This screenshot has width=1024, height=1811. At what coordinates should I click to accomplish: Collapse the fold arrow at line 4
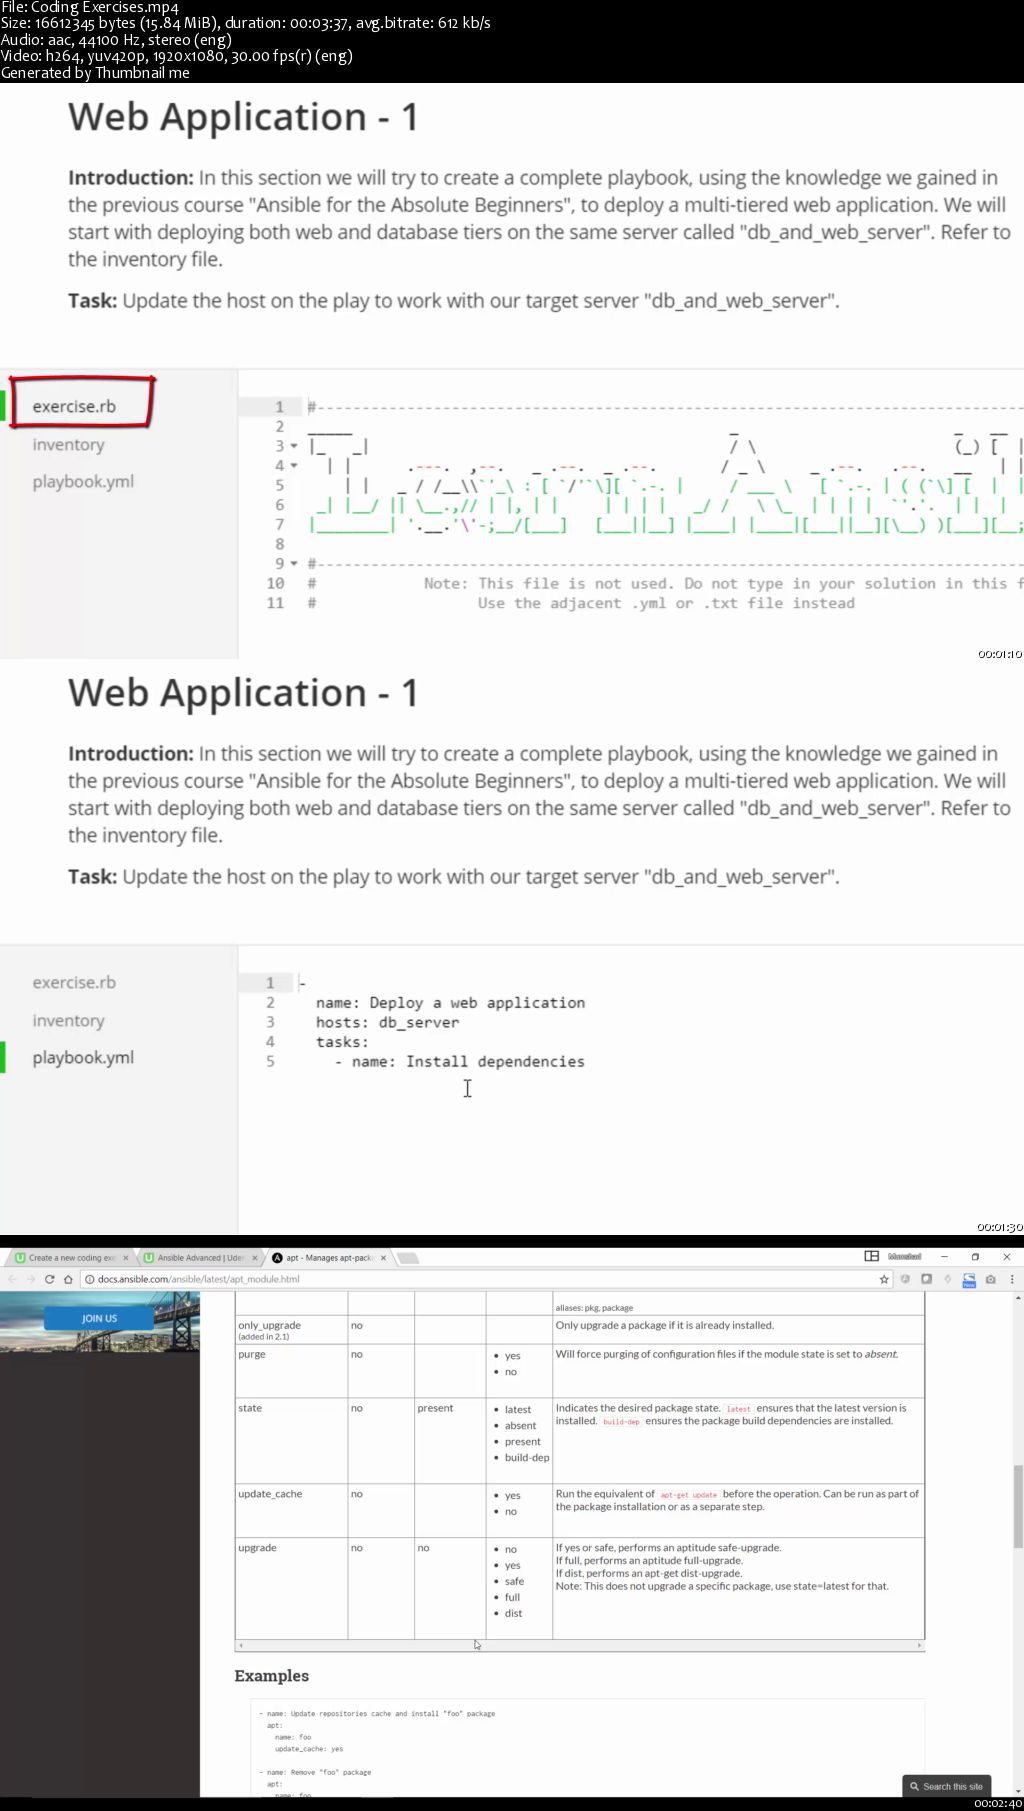(294, 465)
